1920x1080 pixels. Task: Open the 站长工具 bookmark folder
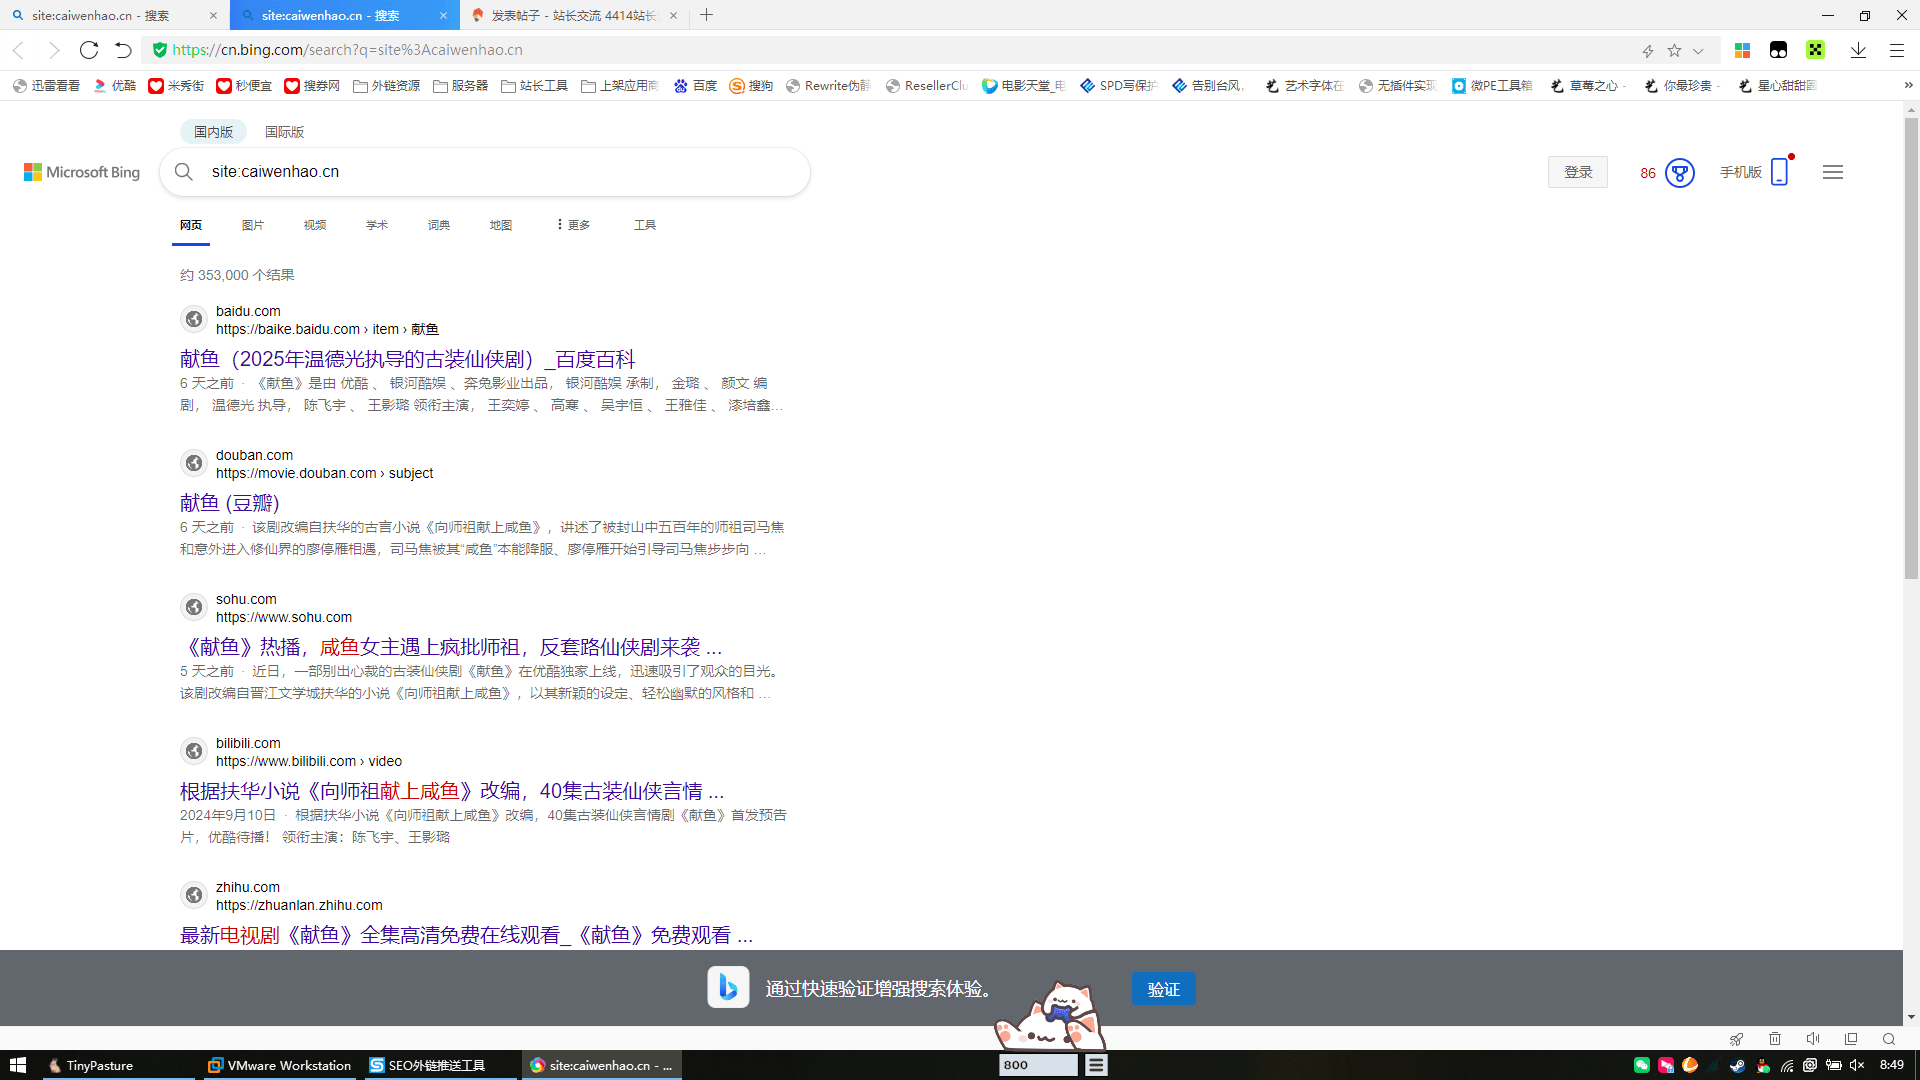(x=534, y=86)
